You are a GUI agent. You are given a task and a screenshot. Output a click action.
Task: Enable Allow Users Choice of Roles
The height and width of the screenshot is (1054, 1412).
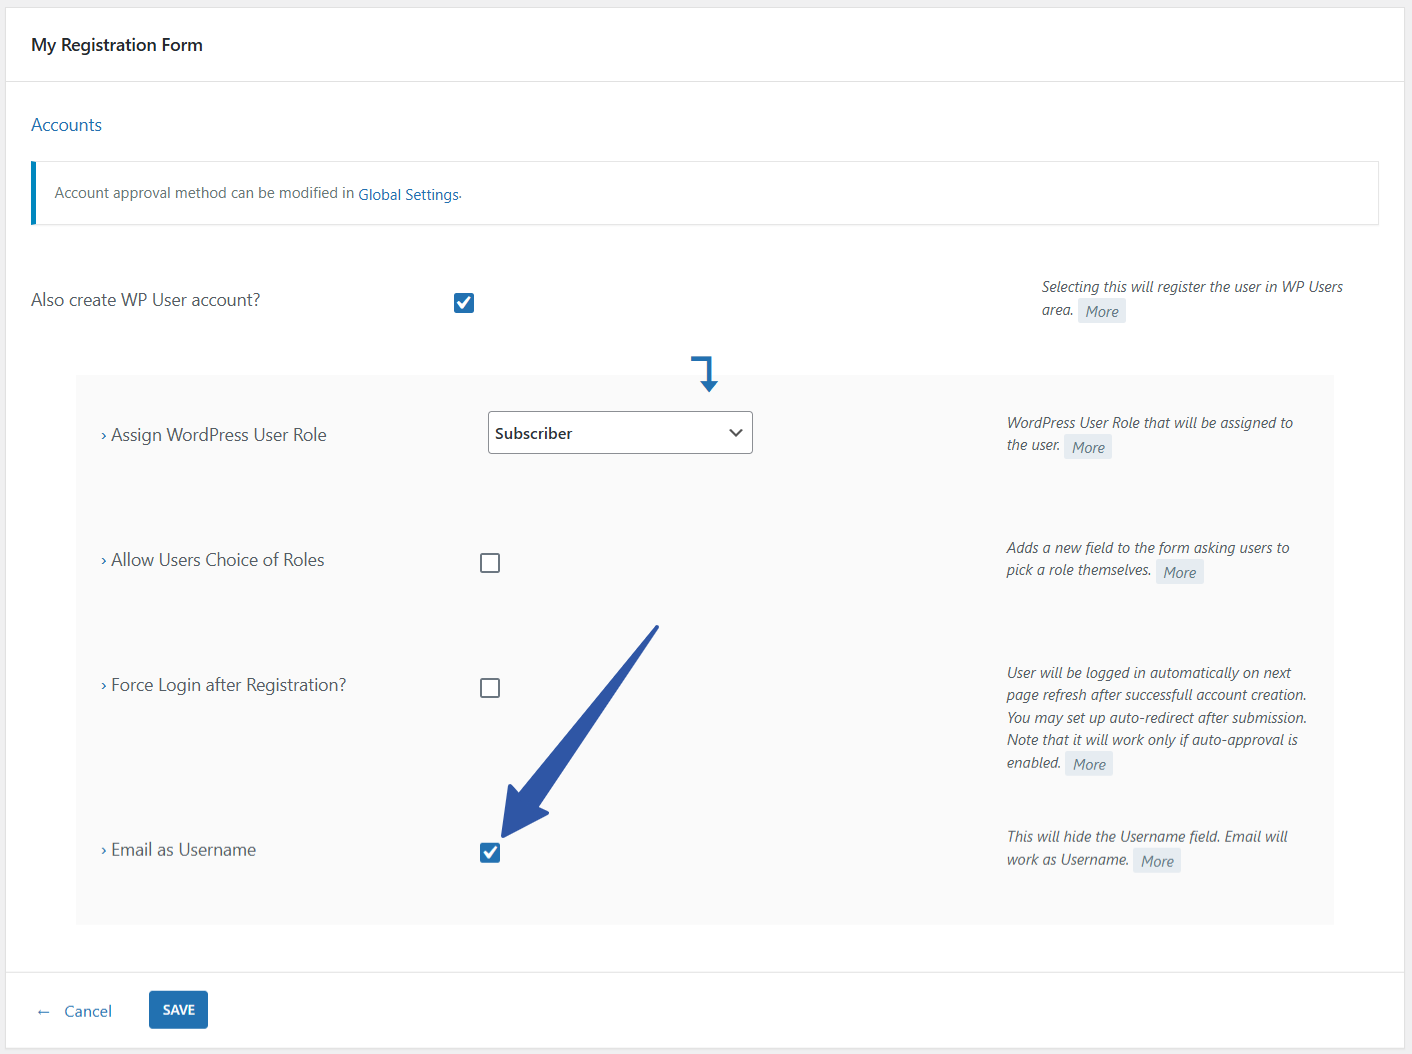490,563
